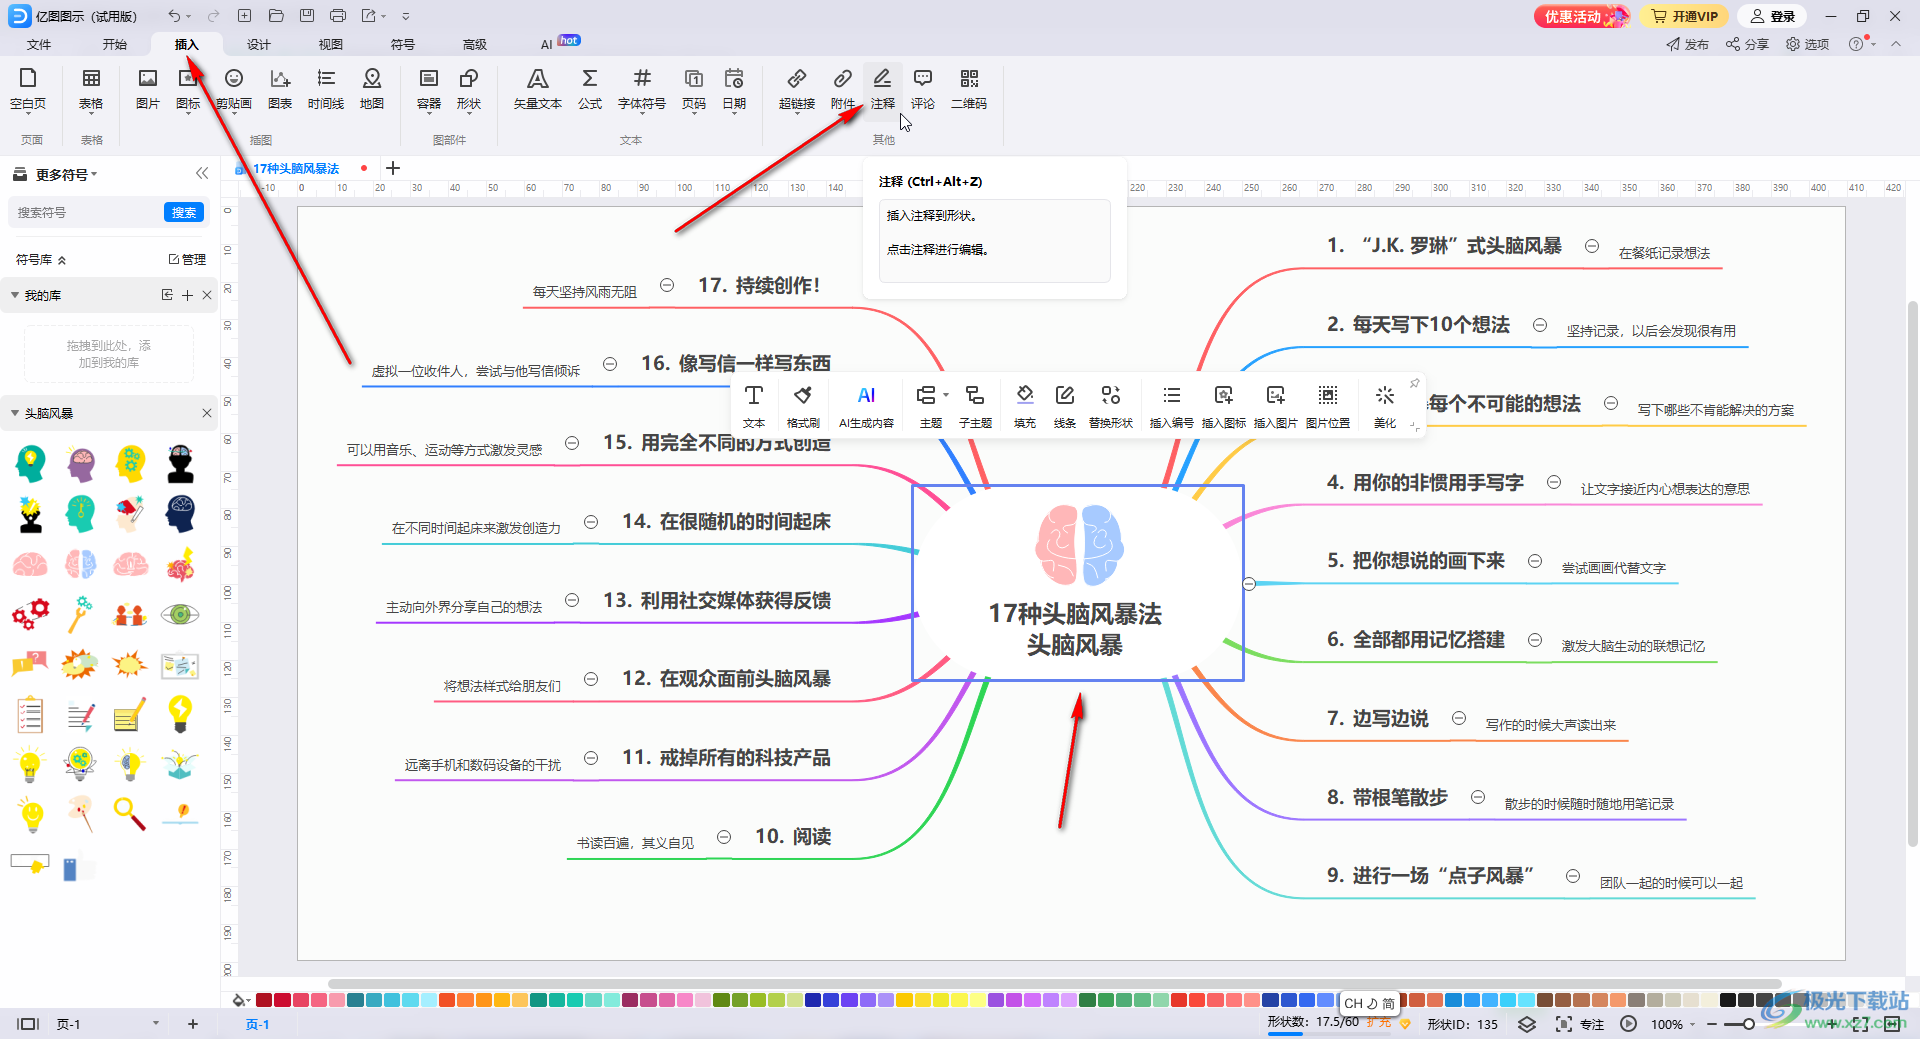1920x1039 pixels.
Task: Insert a timeline with 时间线
Action: (326, 88)
